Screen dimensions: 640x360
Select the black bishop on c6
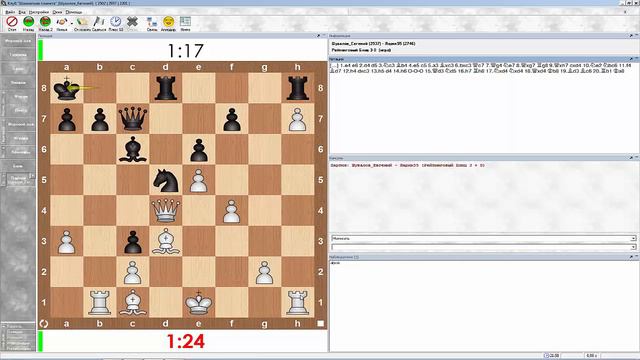click(x=133, y=149)
